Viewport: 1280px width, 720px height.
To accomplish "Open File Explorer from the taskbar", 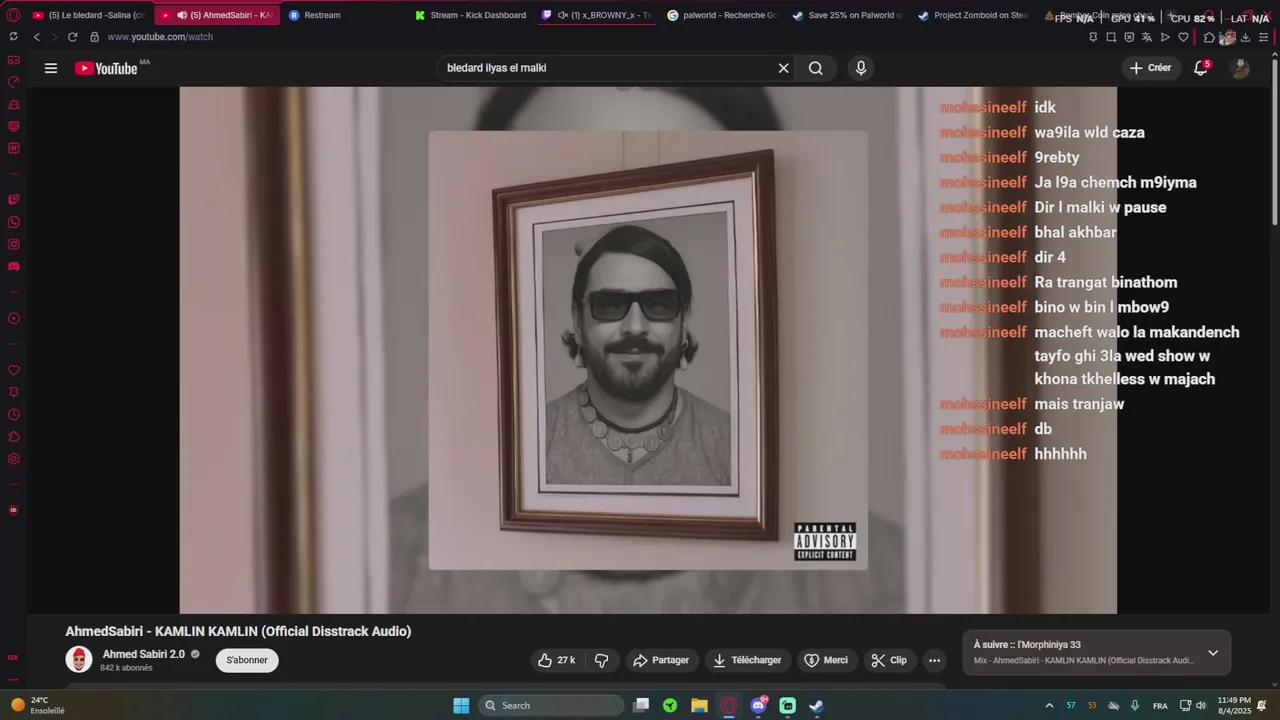I will (699, 705).
